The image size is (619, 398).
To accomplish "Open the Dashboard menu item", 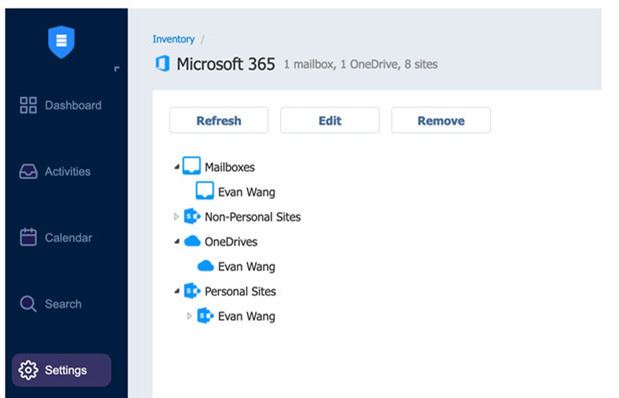I will click(x=62, y=105).
